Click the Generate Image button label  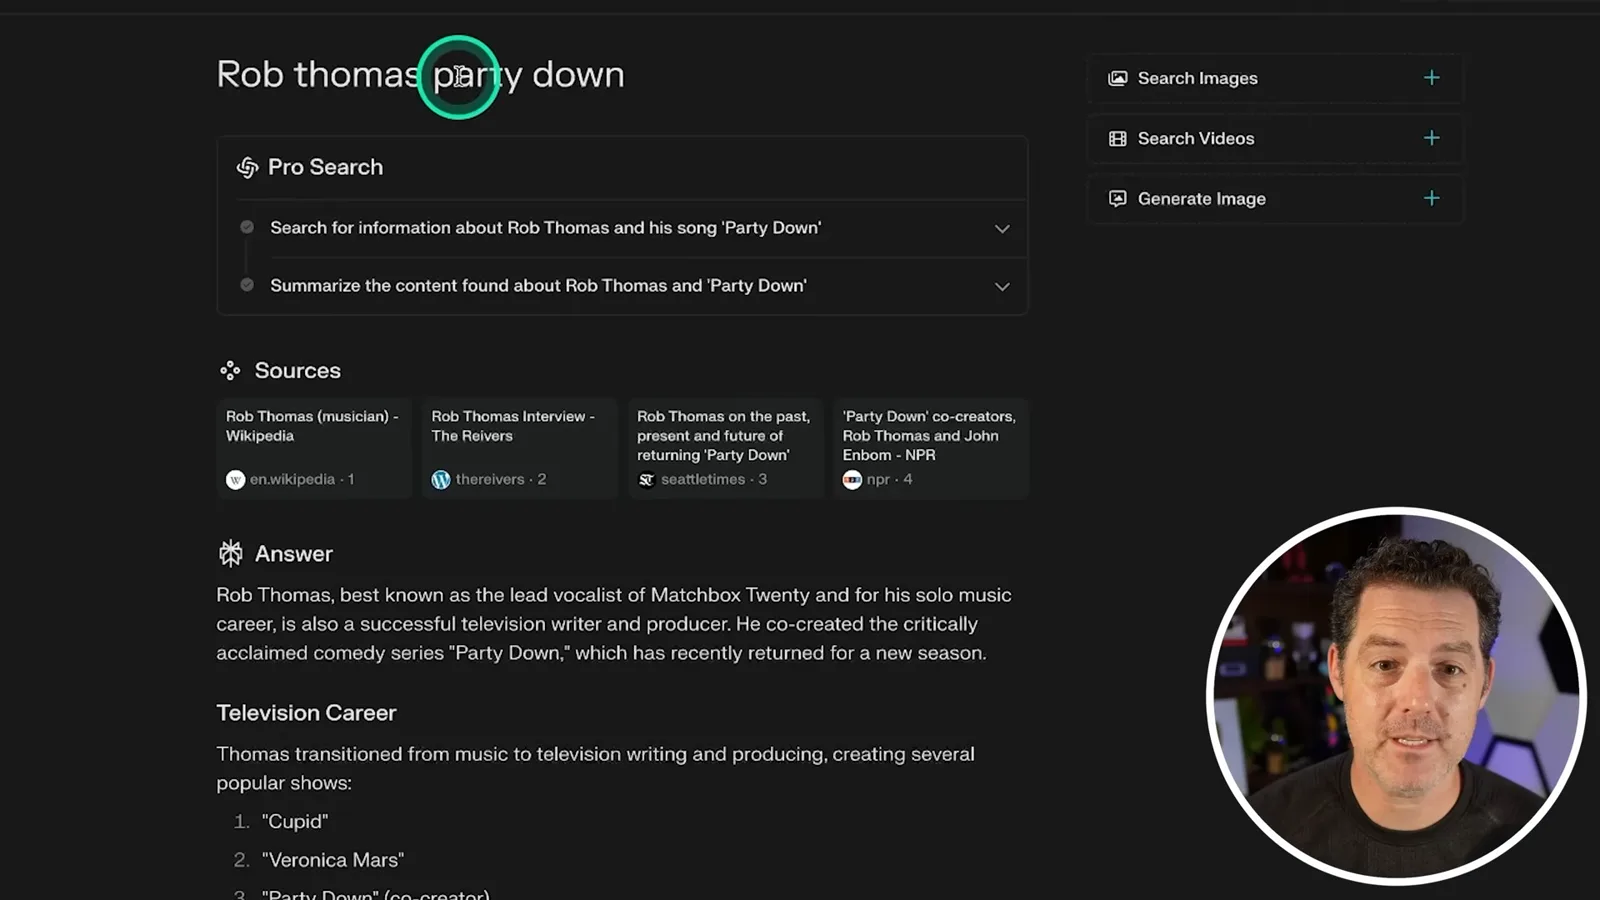pos(1202,199)
